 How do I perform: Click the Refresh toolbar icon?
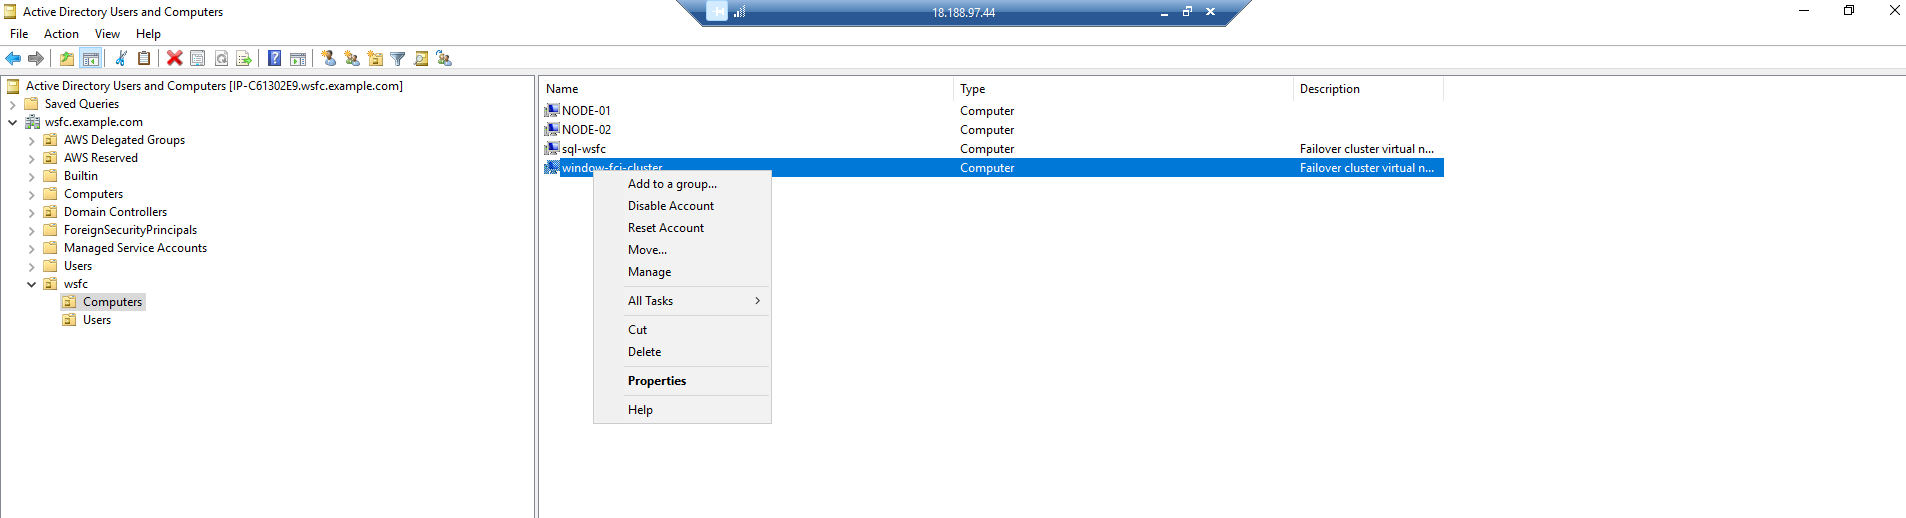coord(221,59)
